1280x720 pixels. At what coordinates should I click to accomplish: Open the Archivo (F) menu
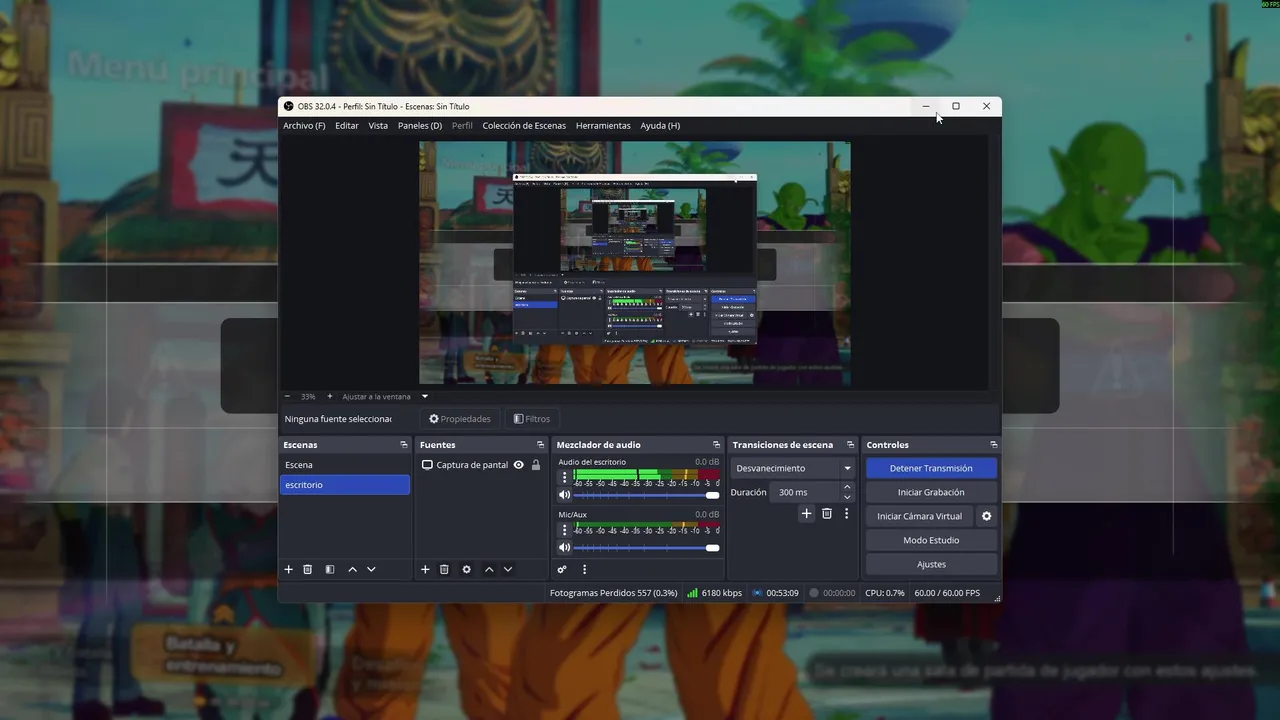(304, 126)
